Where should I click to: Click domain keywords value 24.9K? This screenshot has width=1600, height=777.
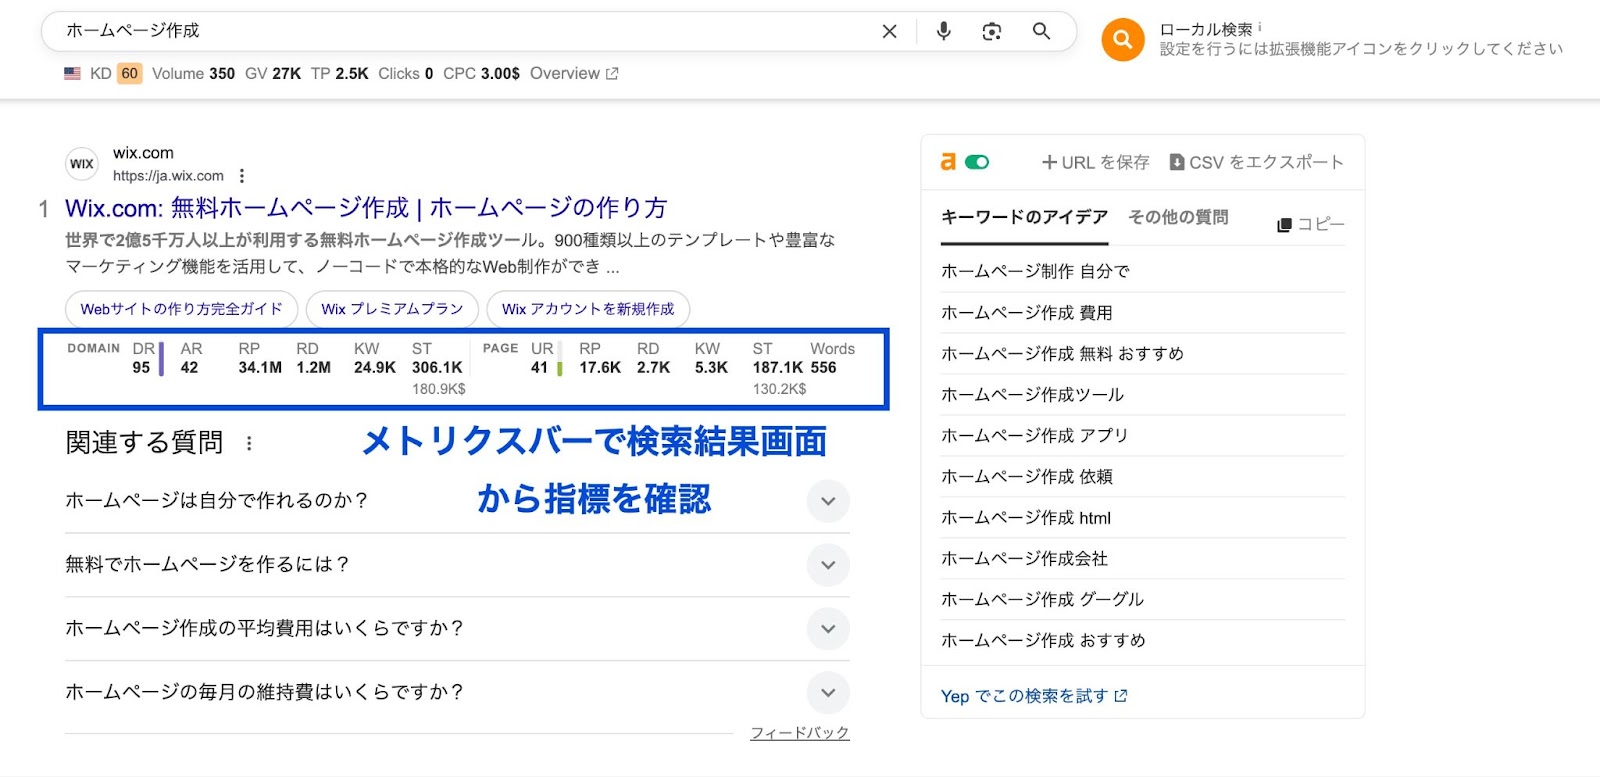point(375,368)
